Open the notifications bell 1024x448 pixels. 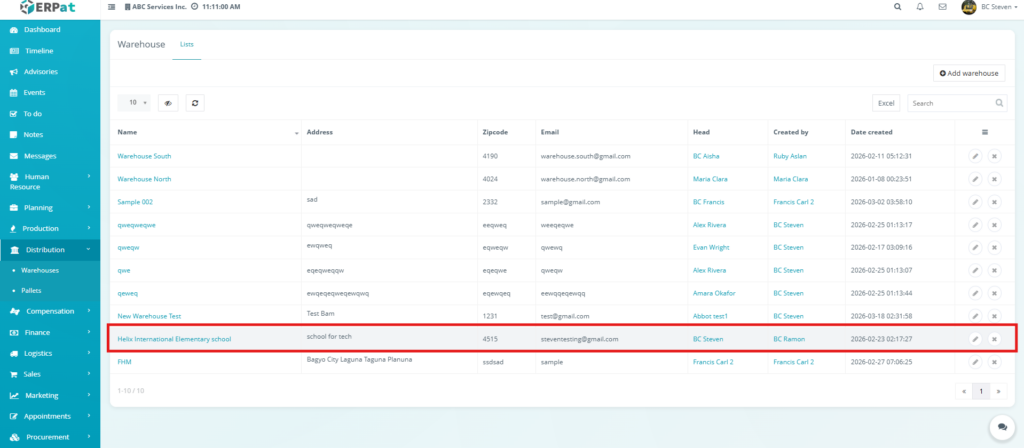click(920, 7)
